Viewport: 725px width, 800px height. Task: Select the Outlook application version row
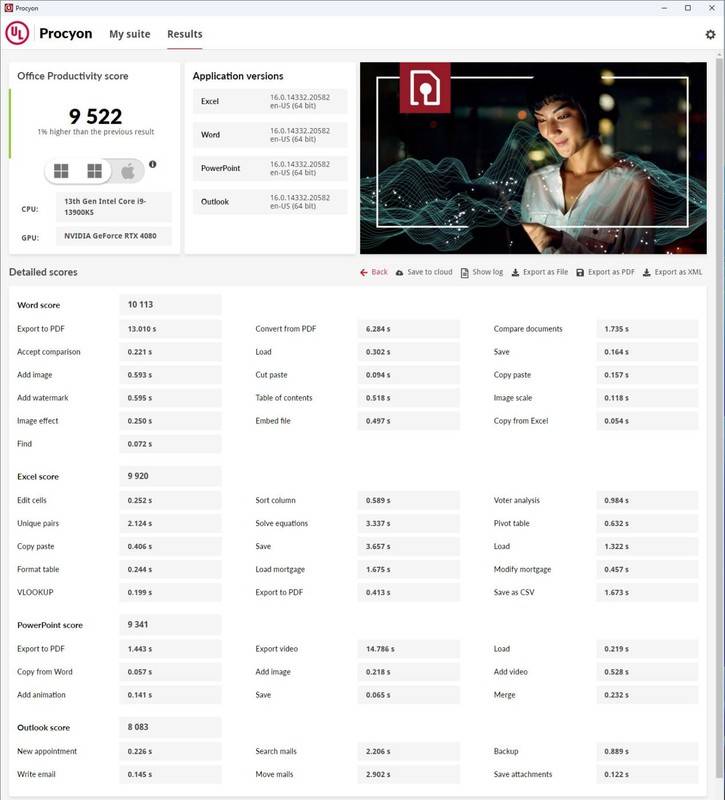pyautogui.click(x=270, y=202)
